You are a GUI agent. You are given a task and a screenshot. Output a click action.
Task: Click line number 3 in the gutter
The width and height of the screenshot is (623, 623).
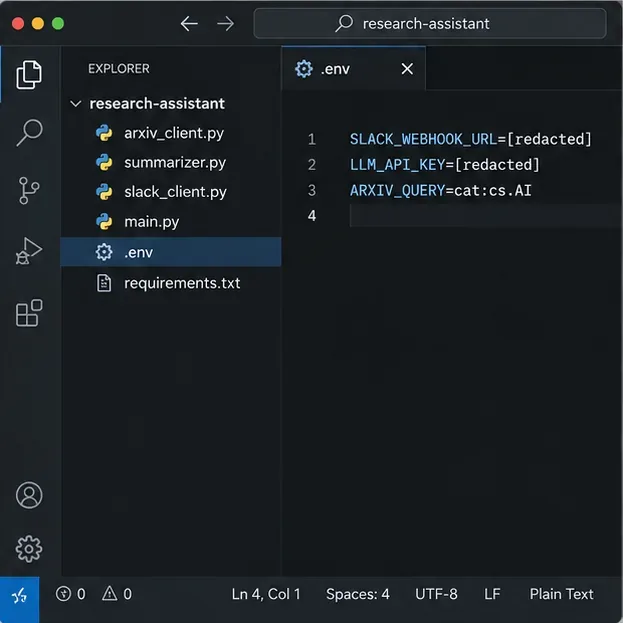pos(312,191)
